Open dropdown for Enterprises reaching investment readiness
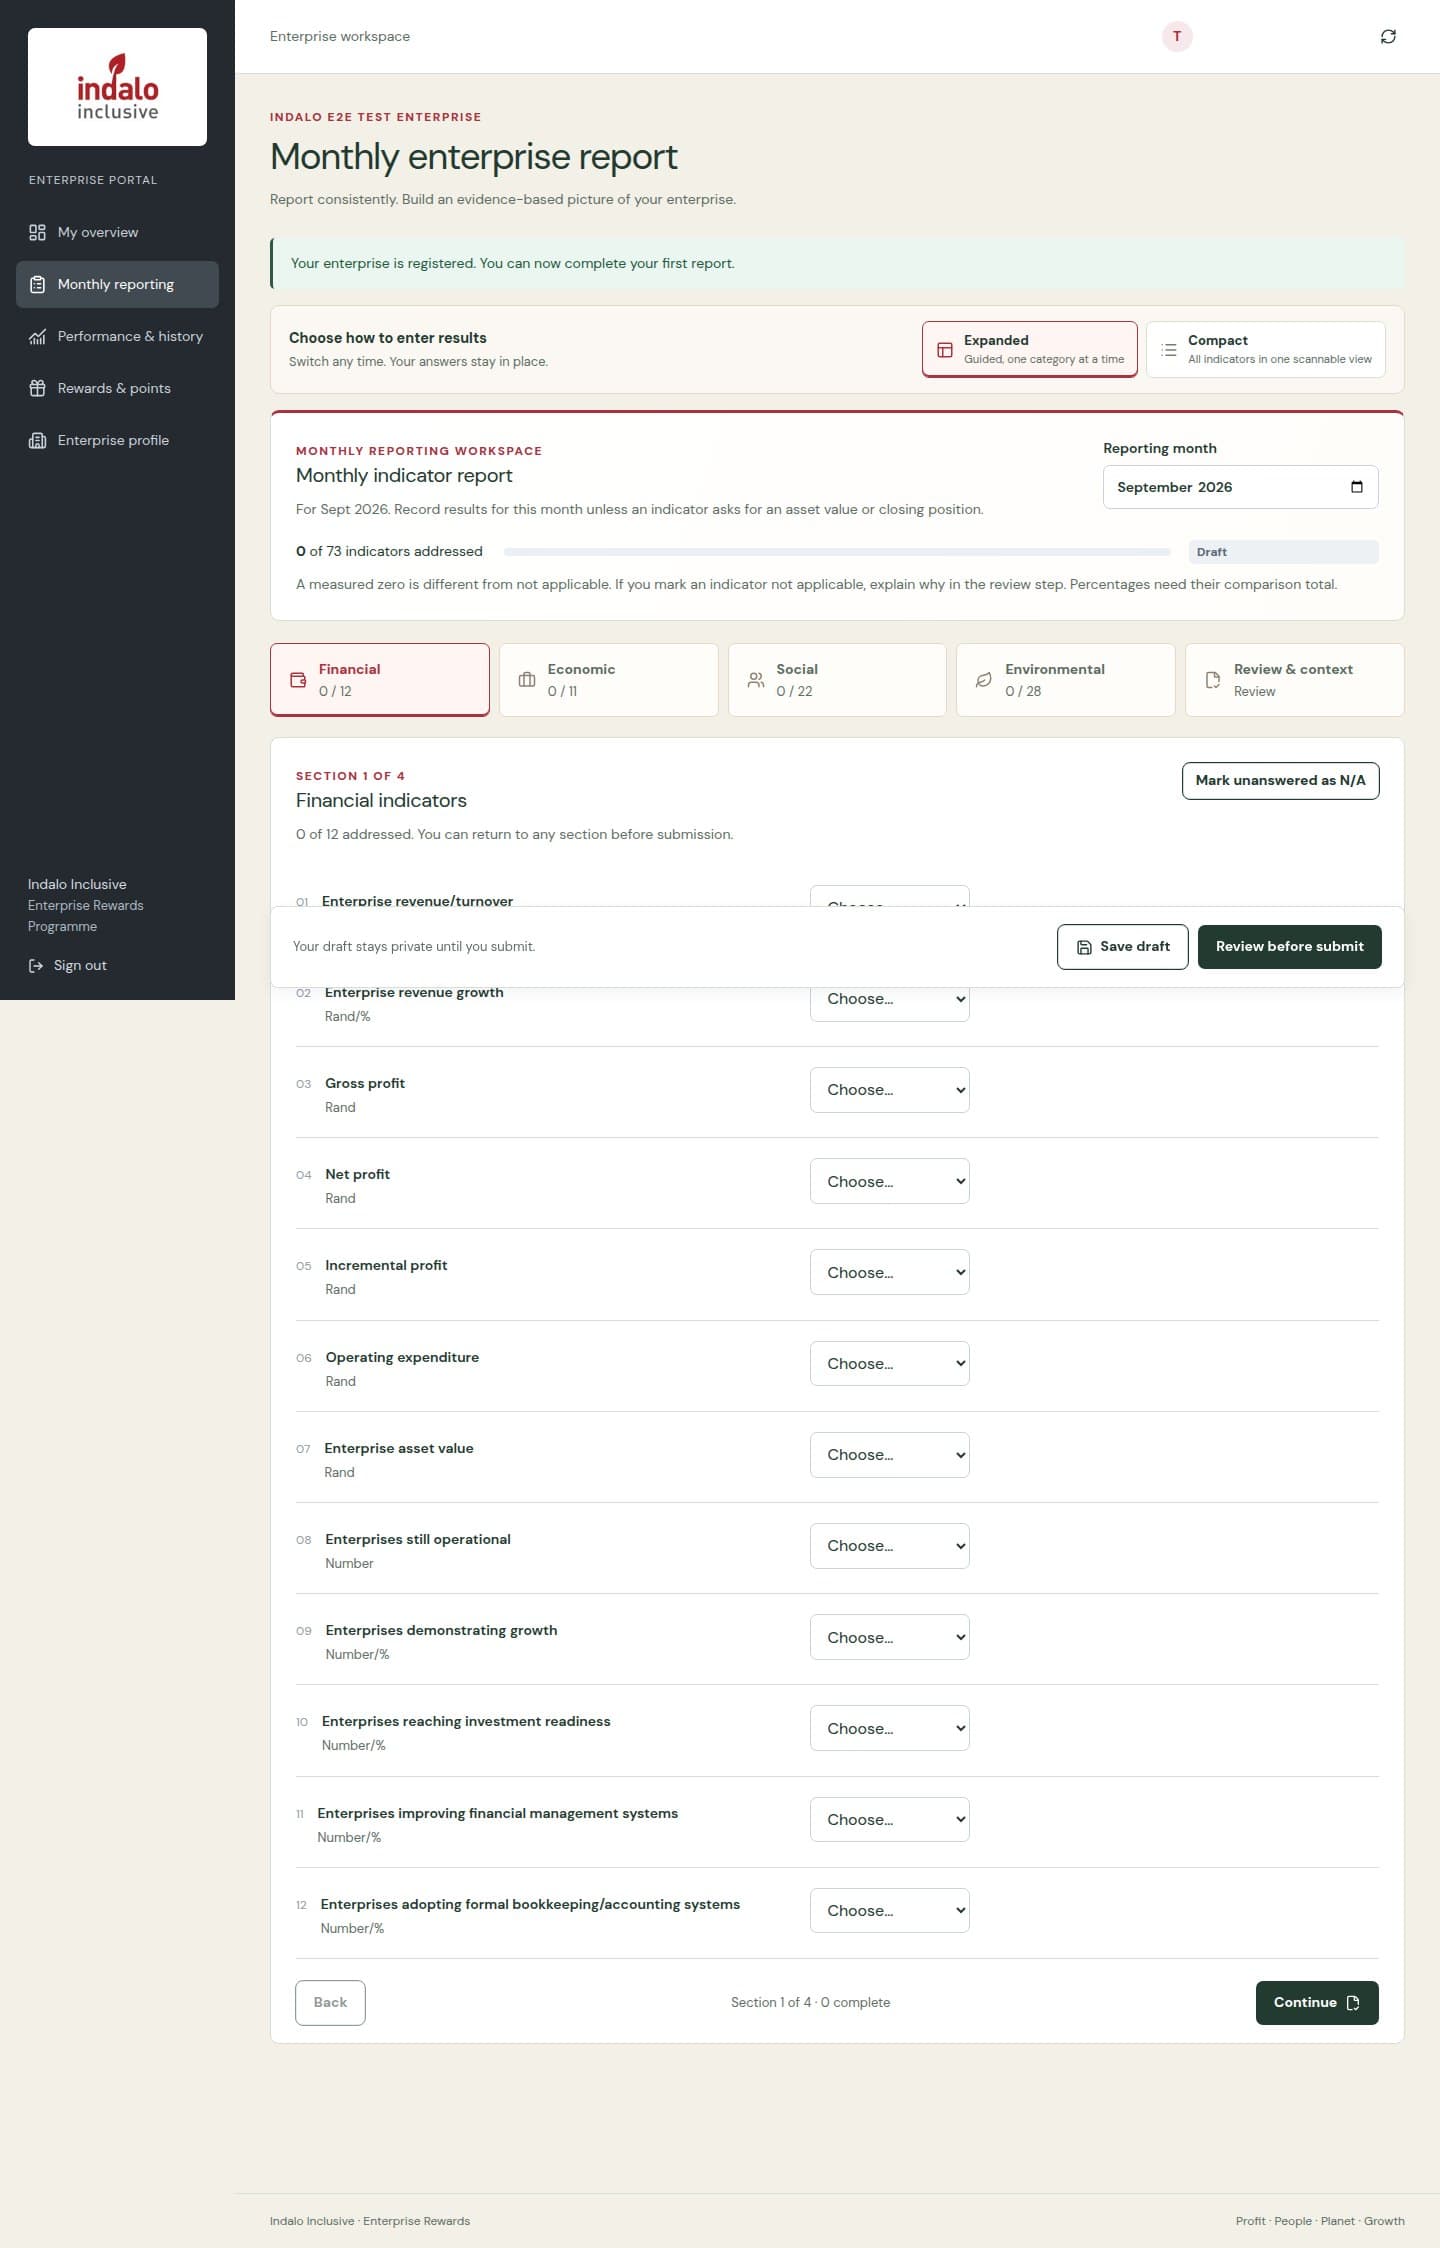 pyautogui.click(x=889, y=1728)
